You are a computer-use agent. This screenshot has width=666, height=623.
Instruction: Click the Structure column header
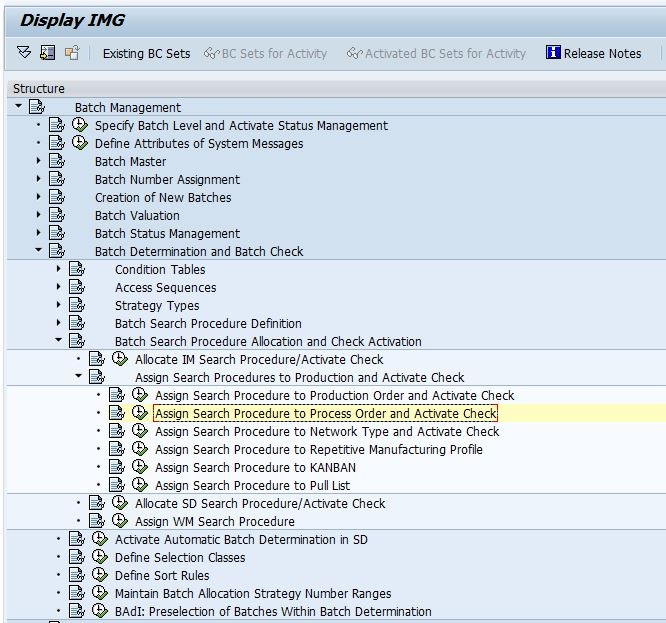[x=336, y=88]
